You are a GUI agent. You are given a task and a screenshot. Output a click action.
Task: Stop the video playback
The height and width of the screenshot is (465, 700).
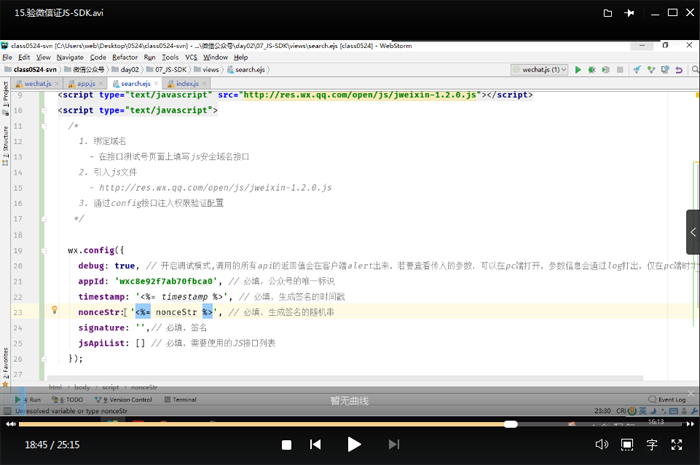tap(287, 445)
